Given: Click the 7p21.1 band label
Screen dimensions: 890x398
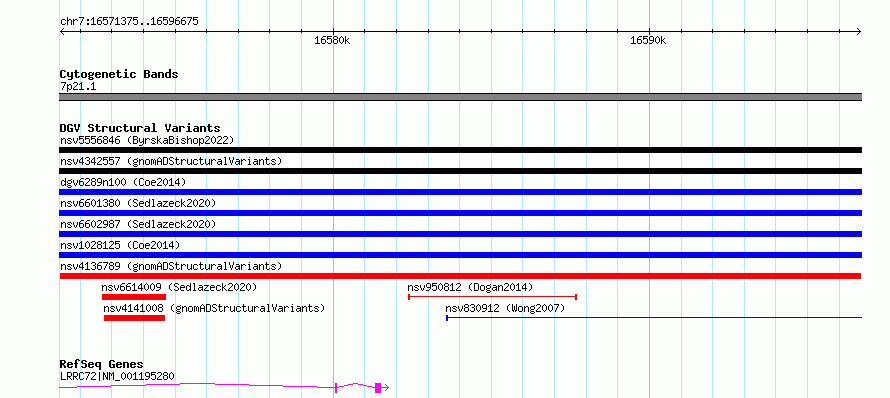Looking at the screenshot, I should 78,86.
